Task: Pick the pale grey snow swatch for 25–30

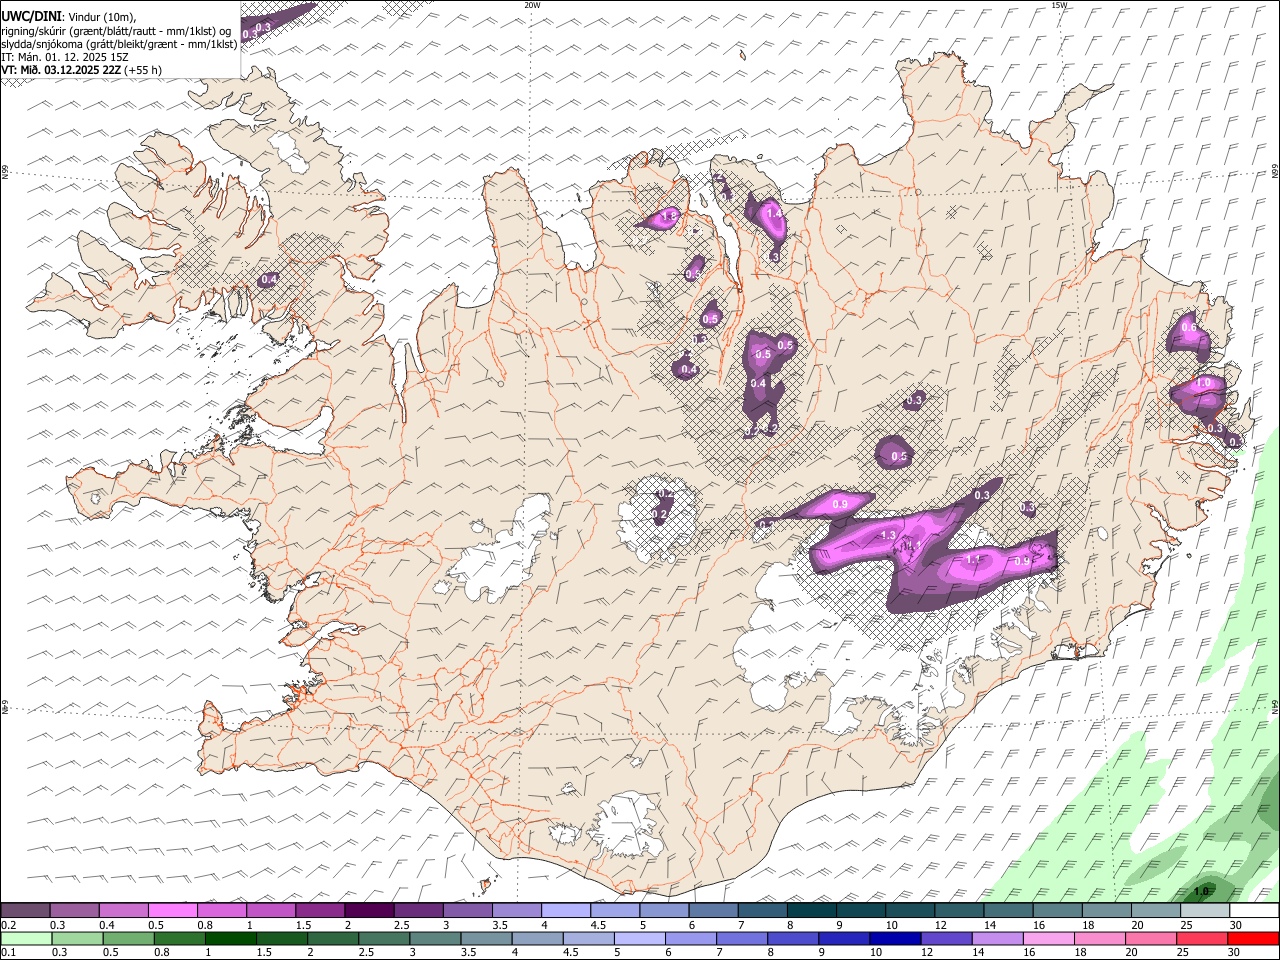Action: pyautogui.click(x=1204, y=910)
